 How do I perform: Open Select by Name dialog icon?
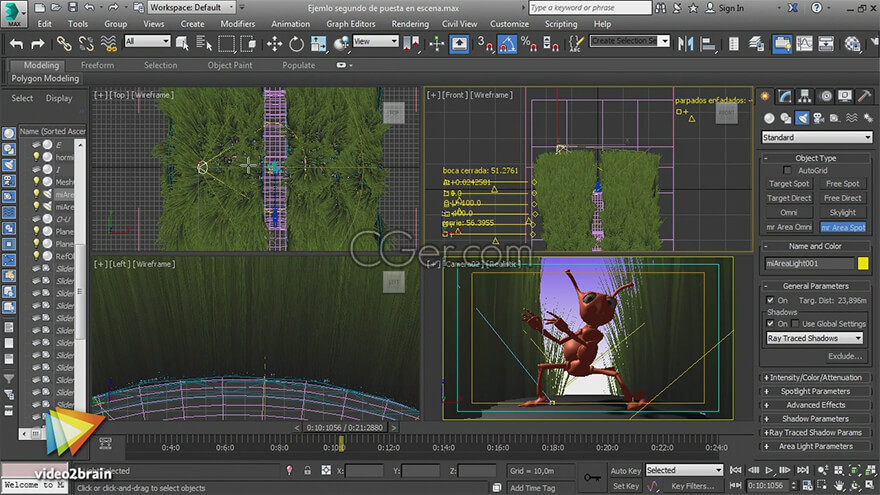[203, 43]
